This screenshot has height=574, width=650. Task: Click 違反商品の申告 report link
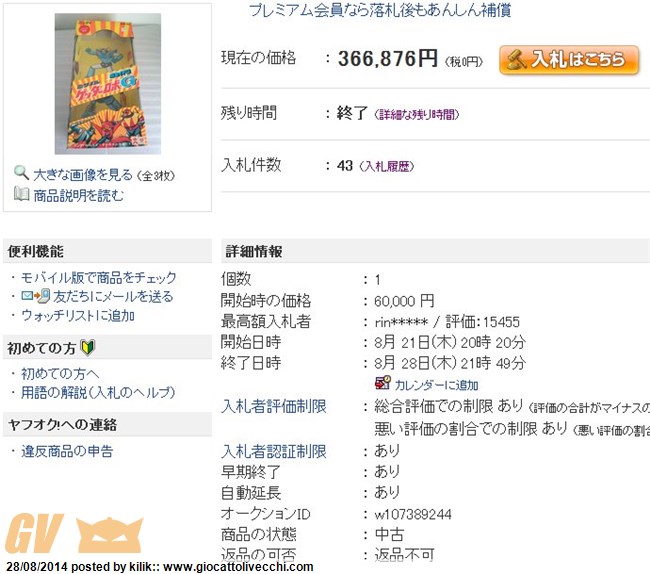point(67,451)
